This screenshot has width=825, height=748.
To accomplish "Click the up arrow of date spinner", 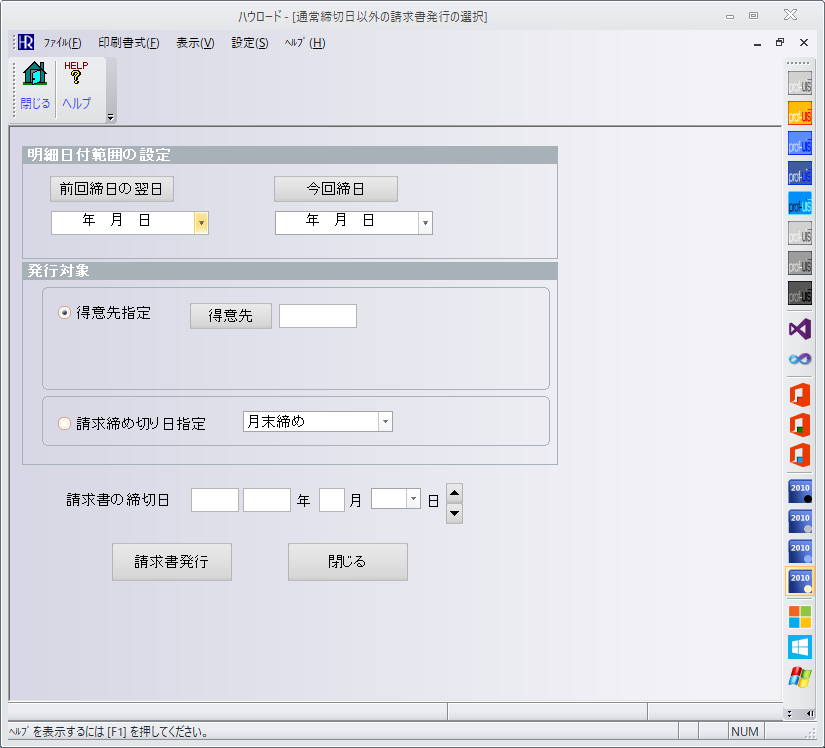I will pos(454,492).
